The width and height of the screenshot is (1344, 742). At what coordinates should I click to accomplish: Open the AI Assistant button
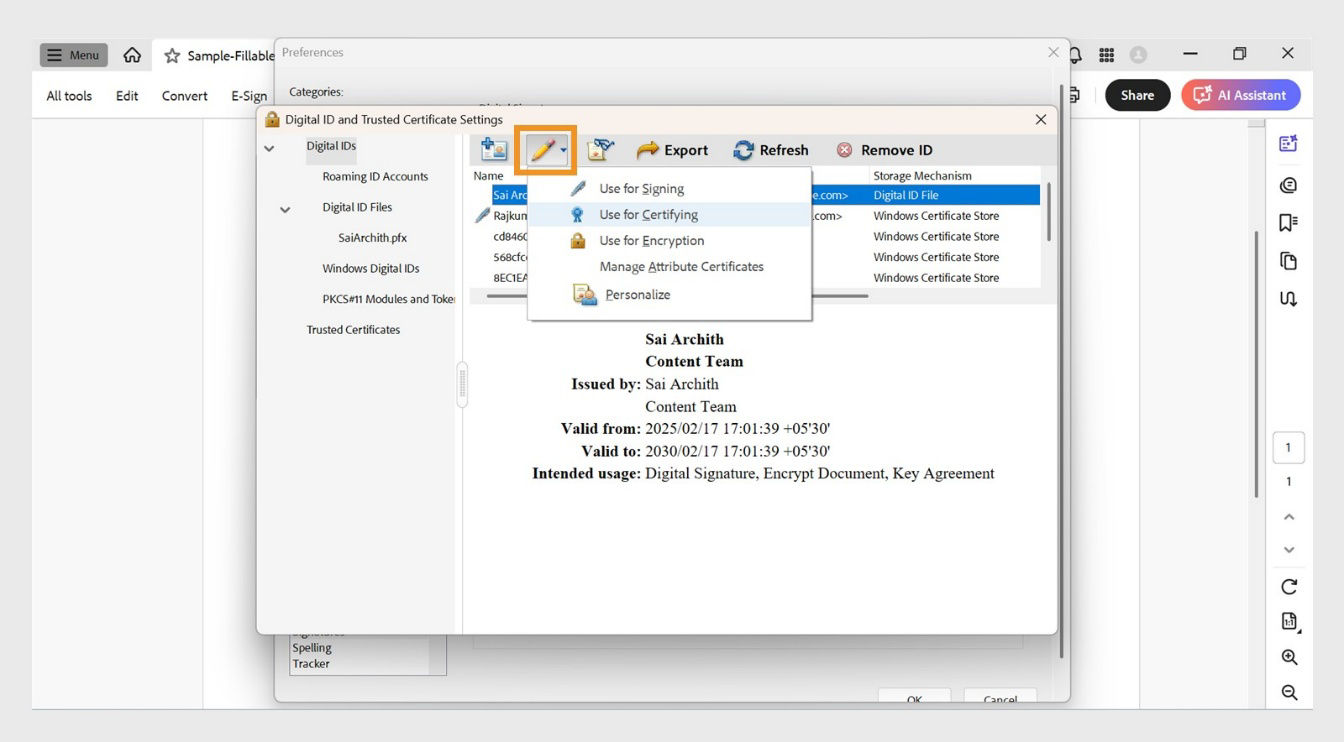click(1240, 94)
